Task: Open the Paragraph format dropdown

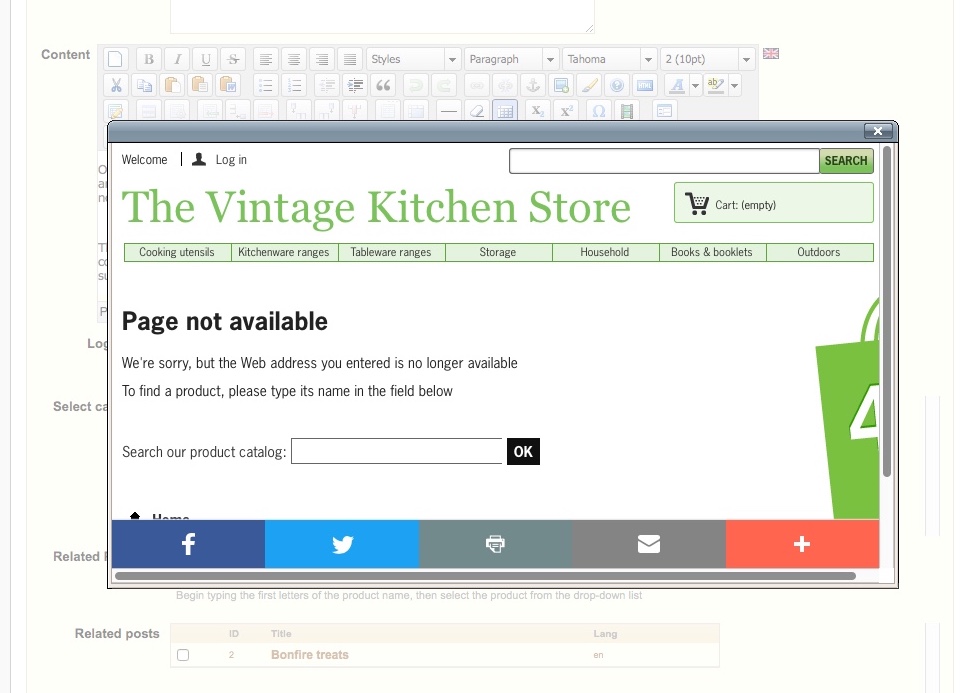Action: click(512, 59)
